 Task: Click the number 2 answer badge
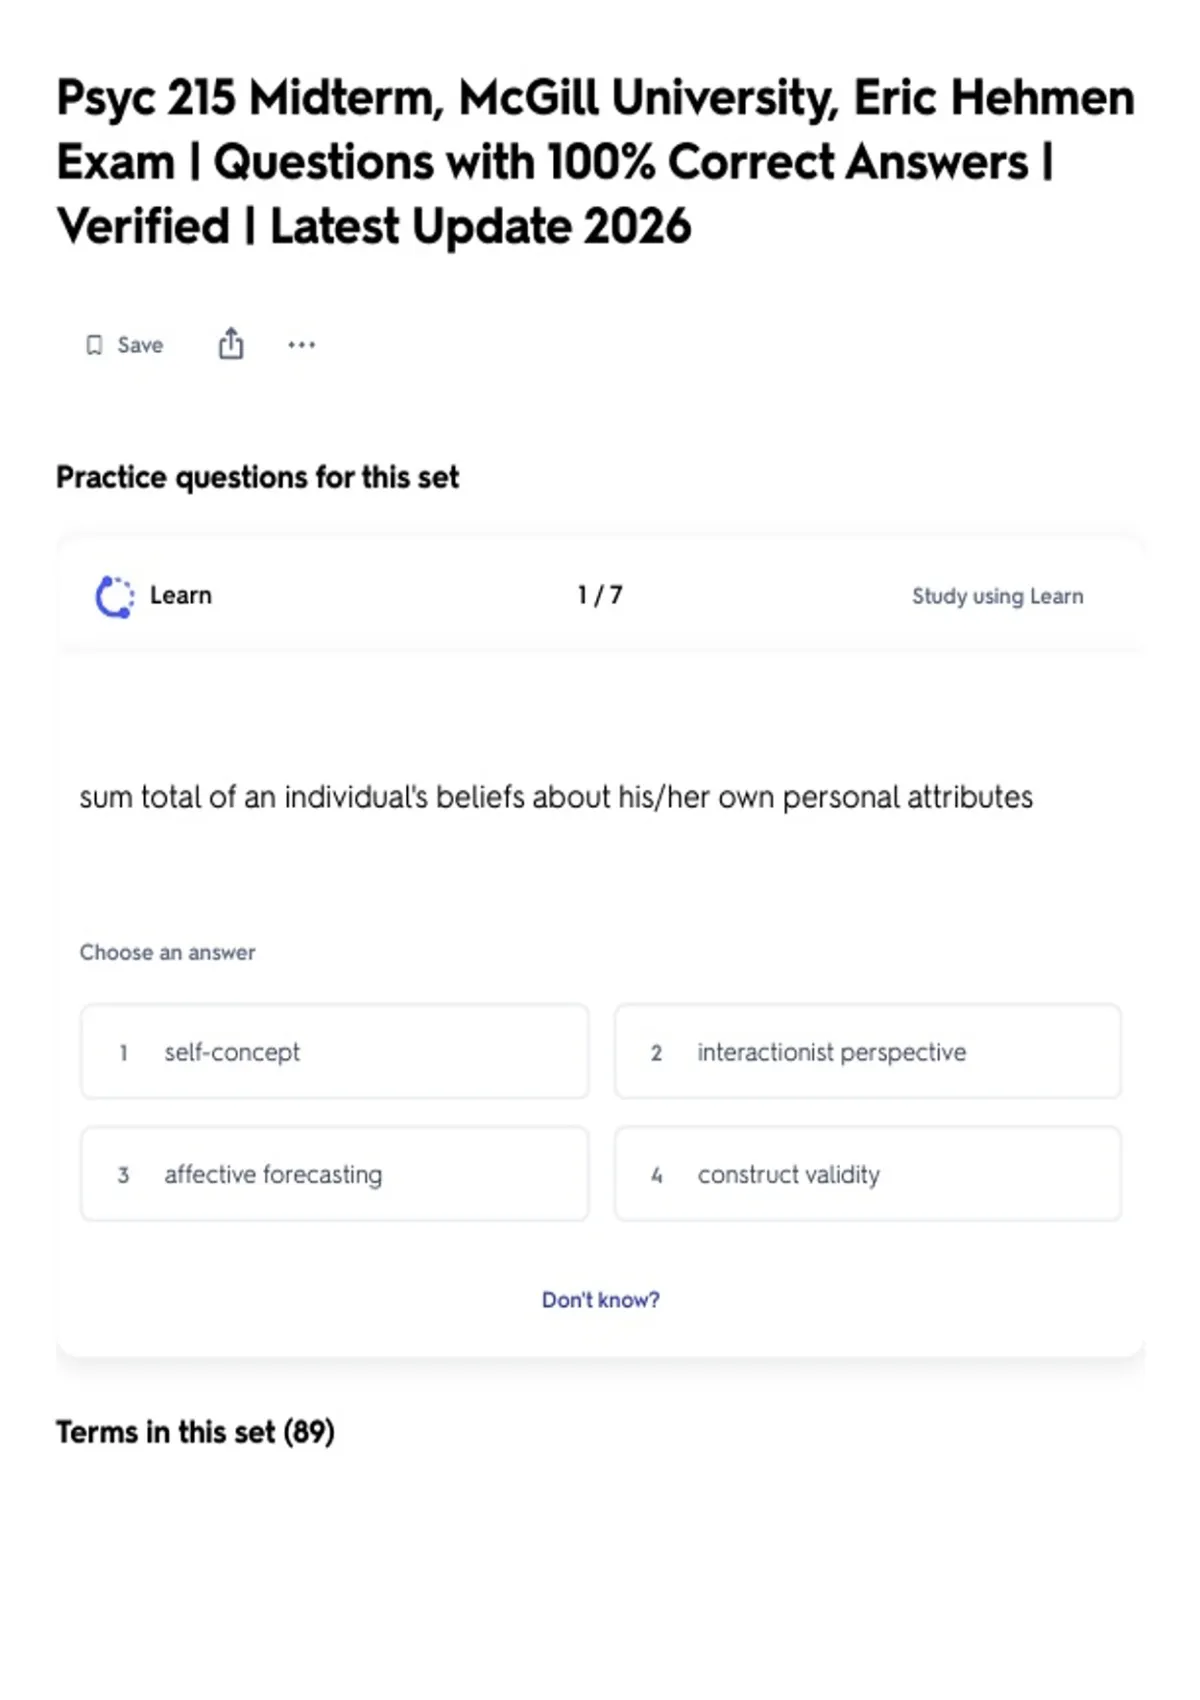[656, 1052]
